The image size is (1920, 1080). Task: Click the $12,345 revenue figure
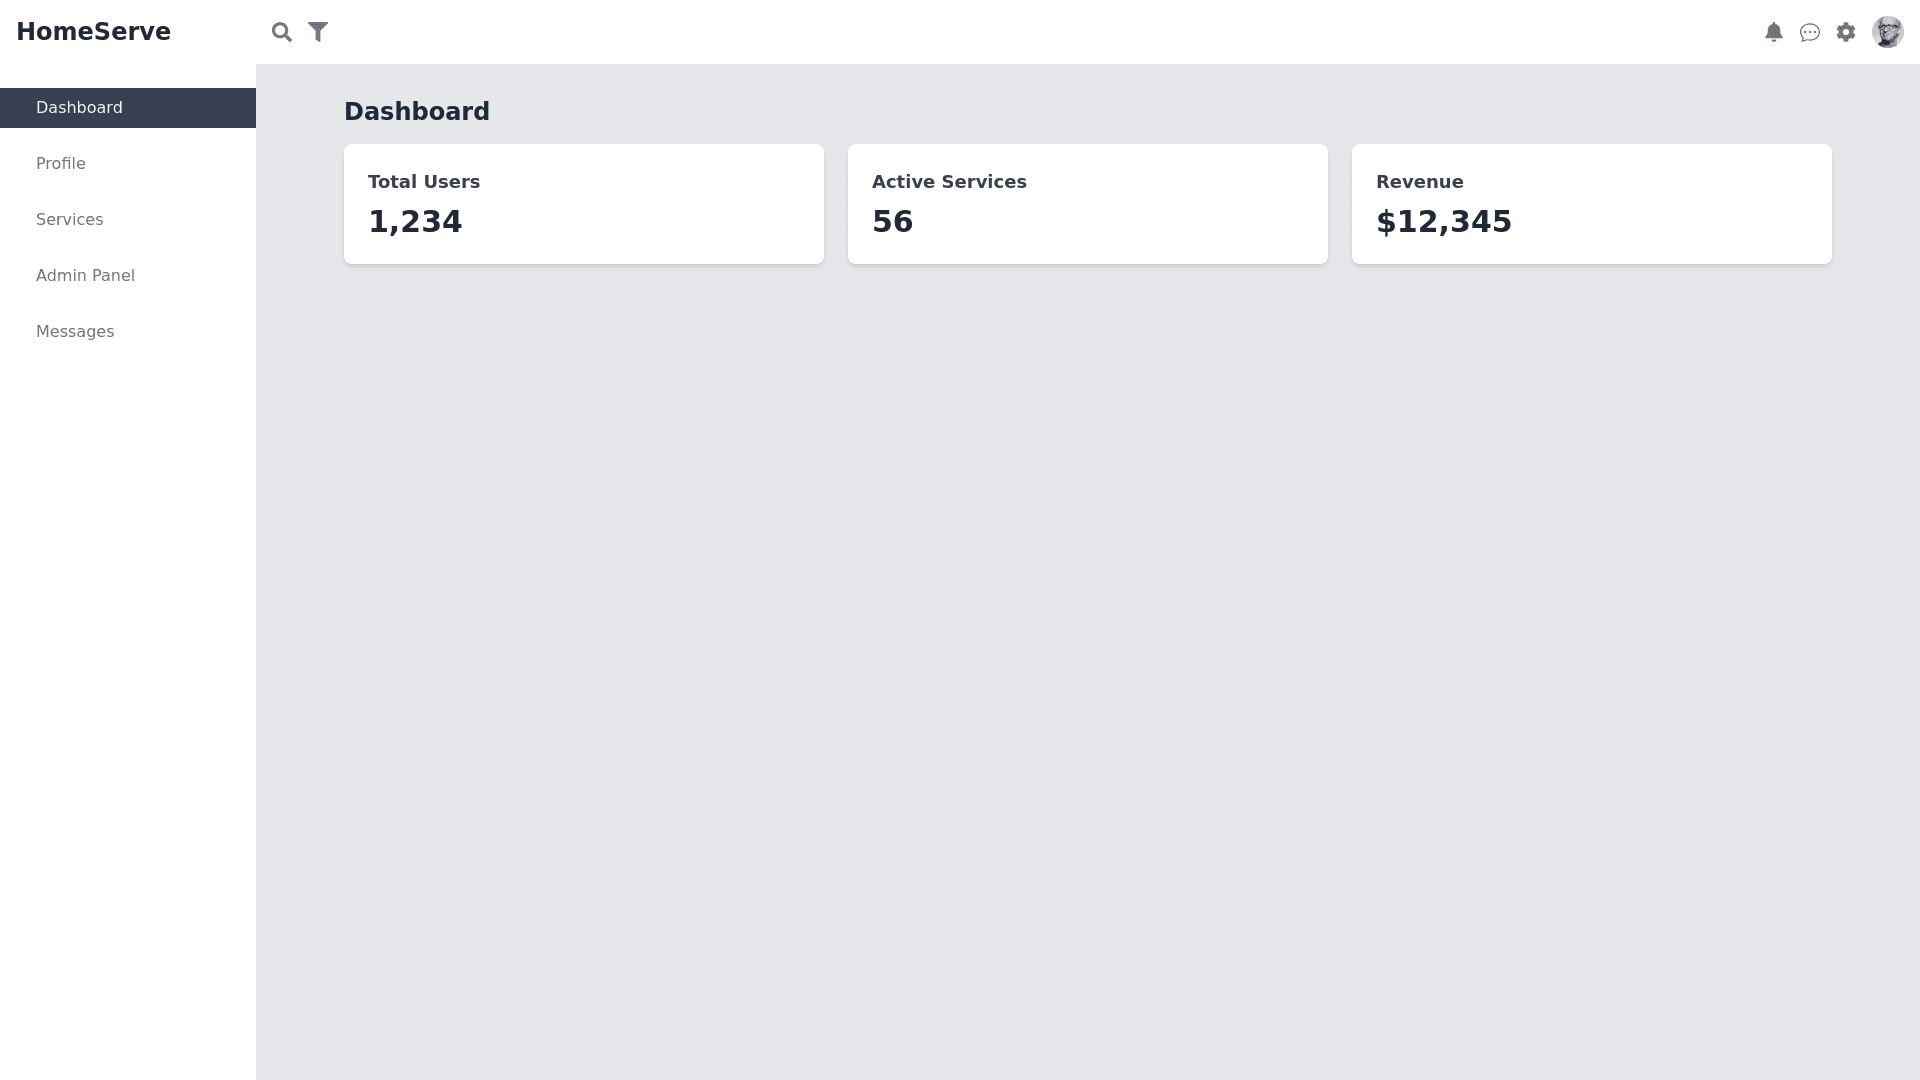[1443, 222]
